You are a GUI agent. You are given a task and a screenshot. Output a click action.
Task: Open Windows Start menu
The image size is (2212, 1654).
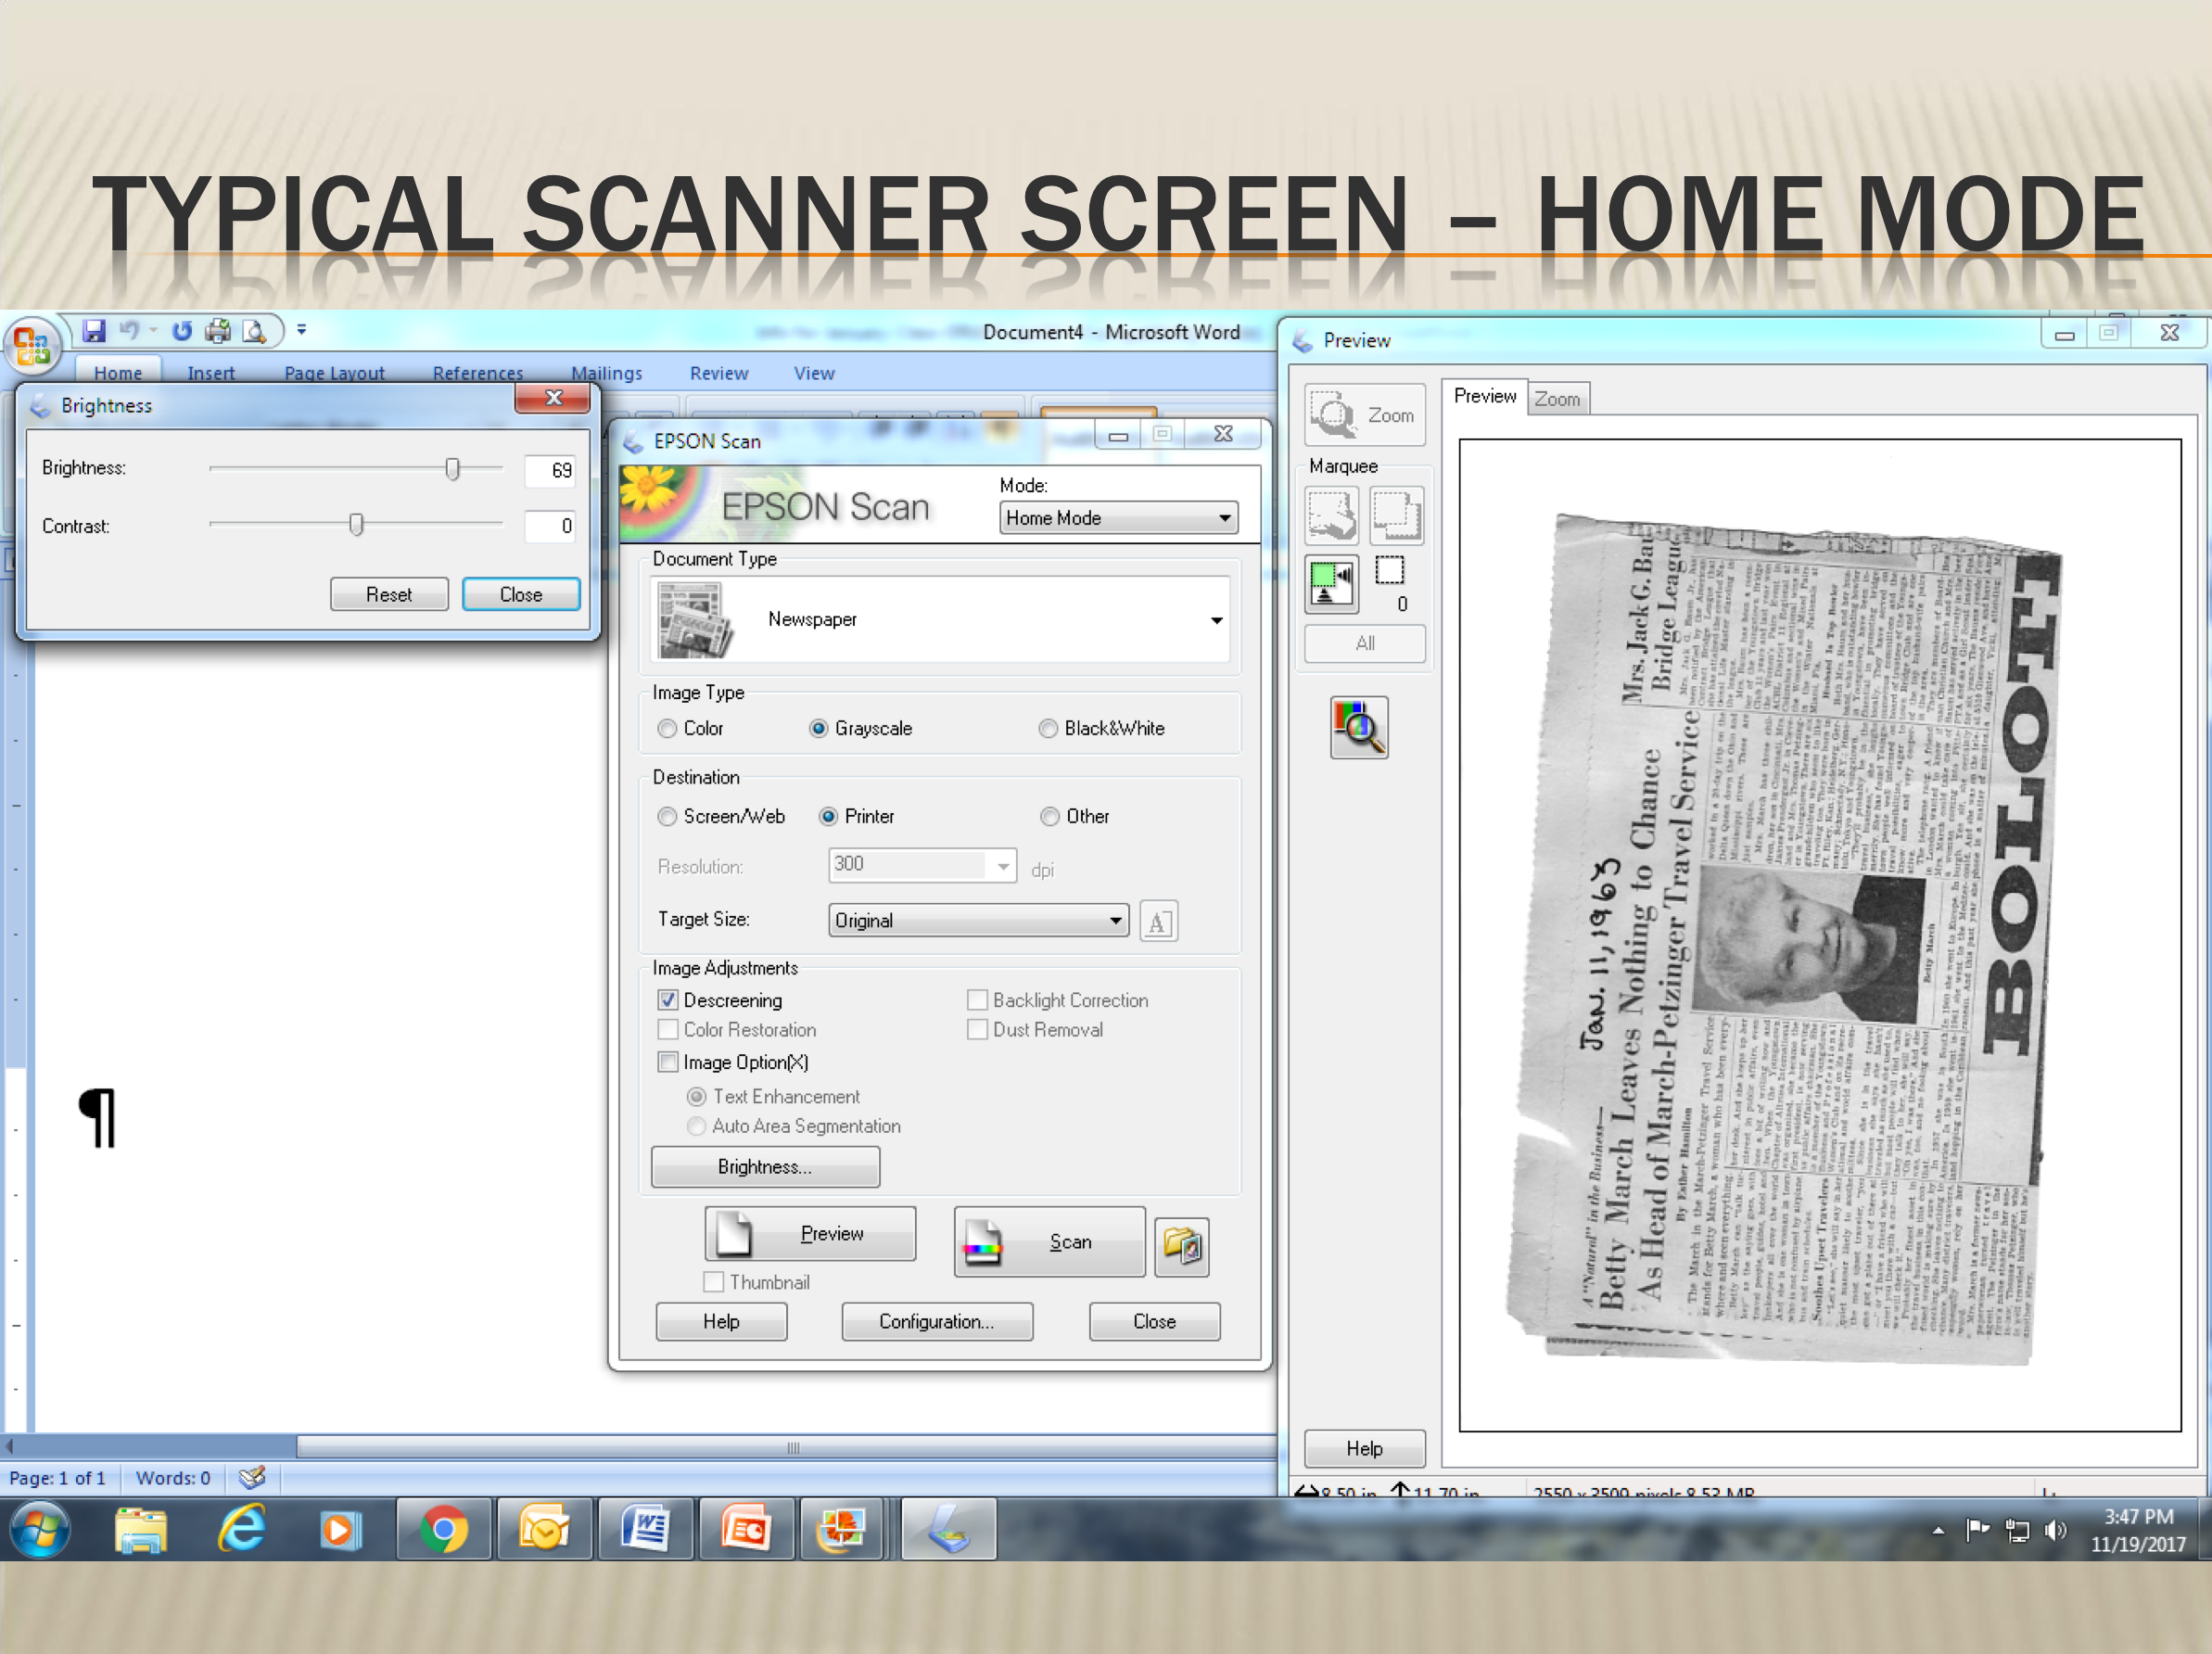pyautogui.click(x=40, y=1530)
